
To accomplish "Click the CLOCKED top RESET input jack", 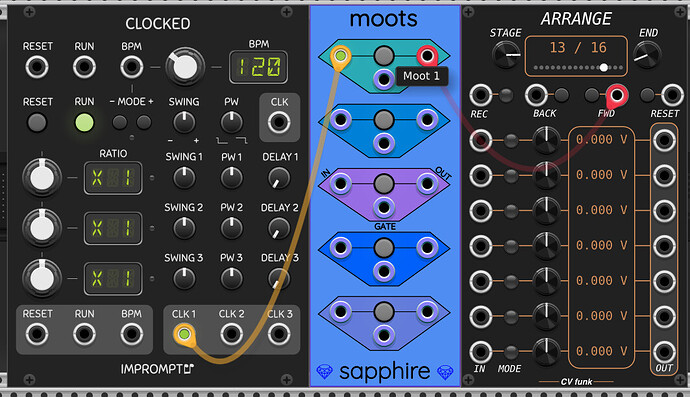I will pyautogui.click(x=37, y=67).
